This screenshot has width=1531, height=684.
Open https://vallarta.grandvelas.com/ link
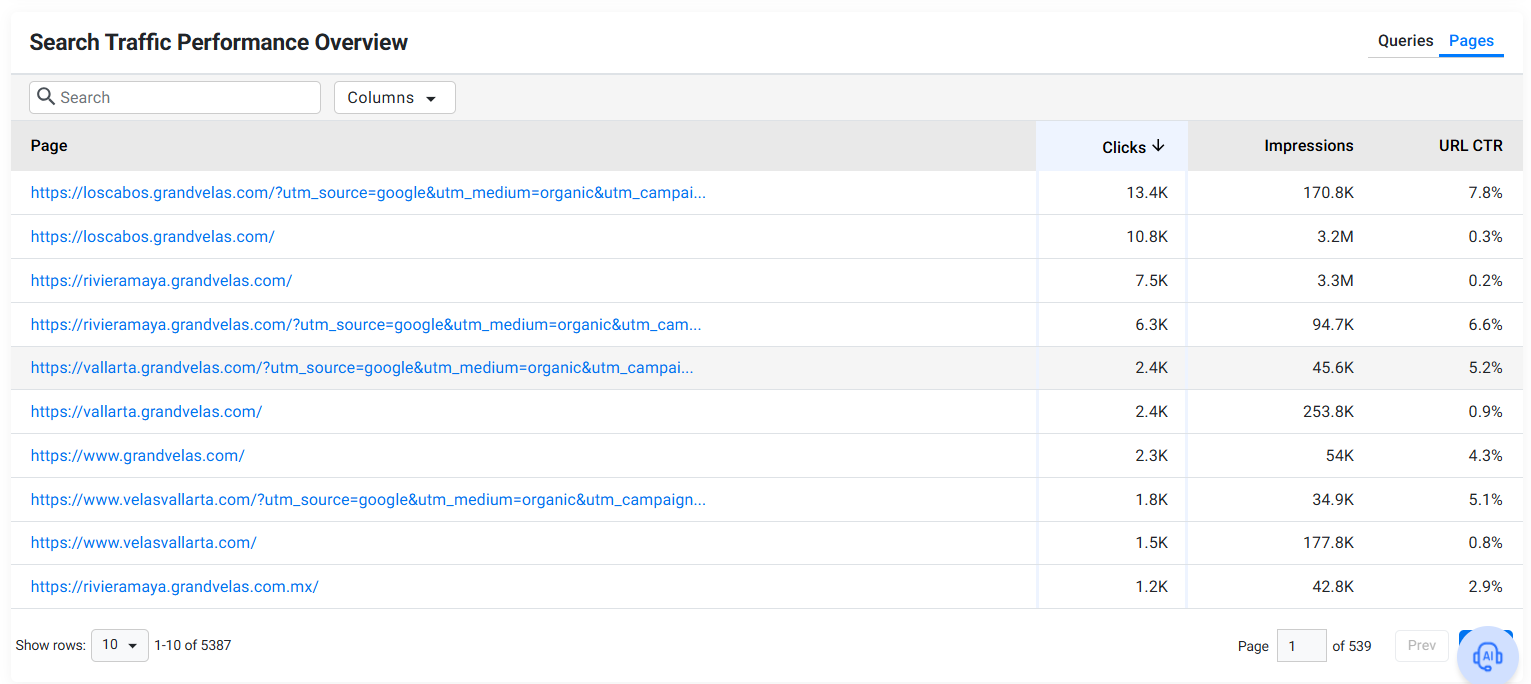point(146,412)
